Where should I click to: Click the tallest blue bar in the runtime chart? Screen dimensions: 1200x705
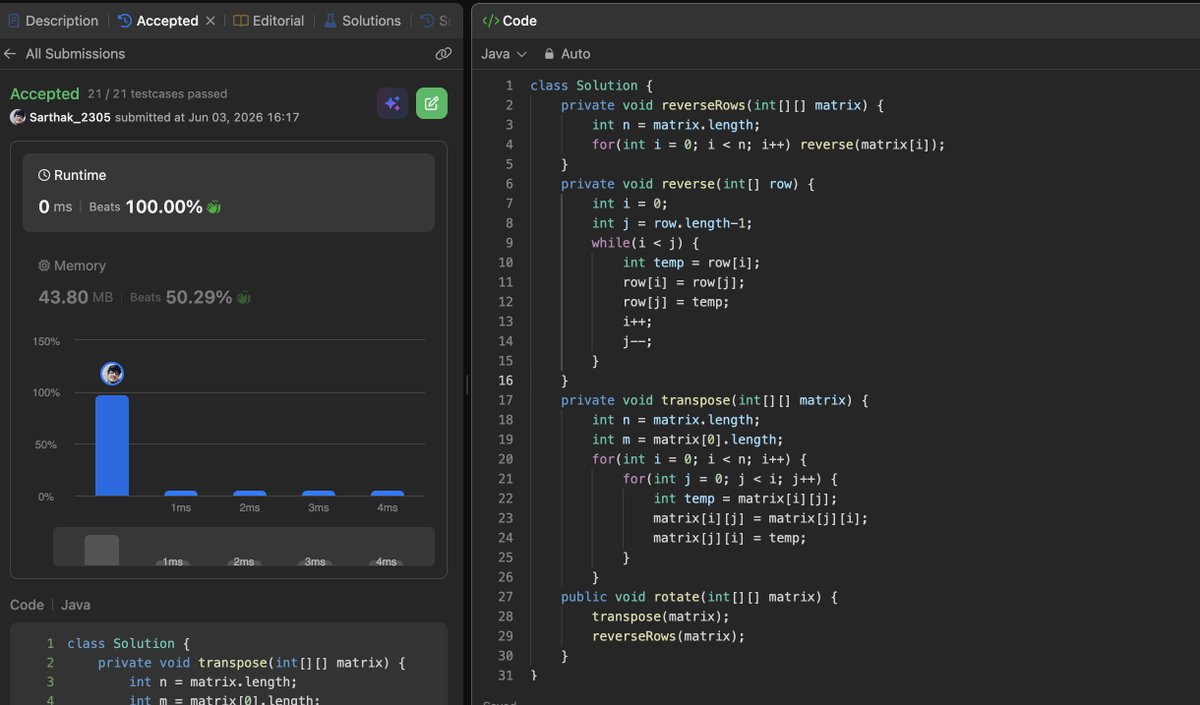pyautogui.click(x=112, y=445)
